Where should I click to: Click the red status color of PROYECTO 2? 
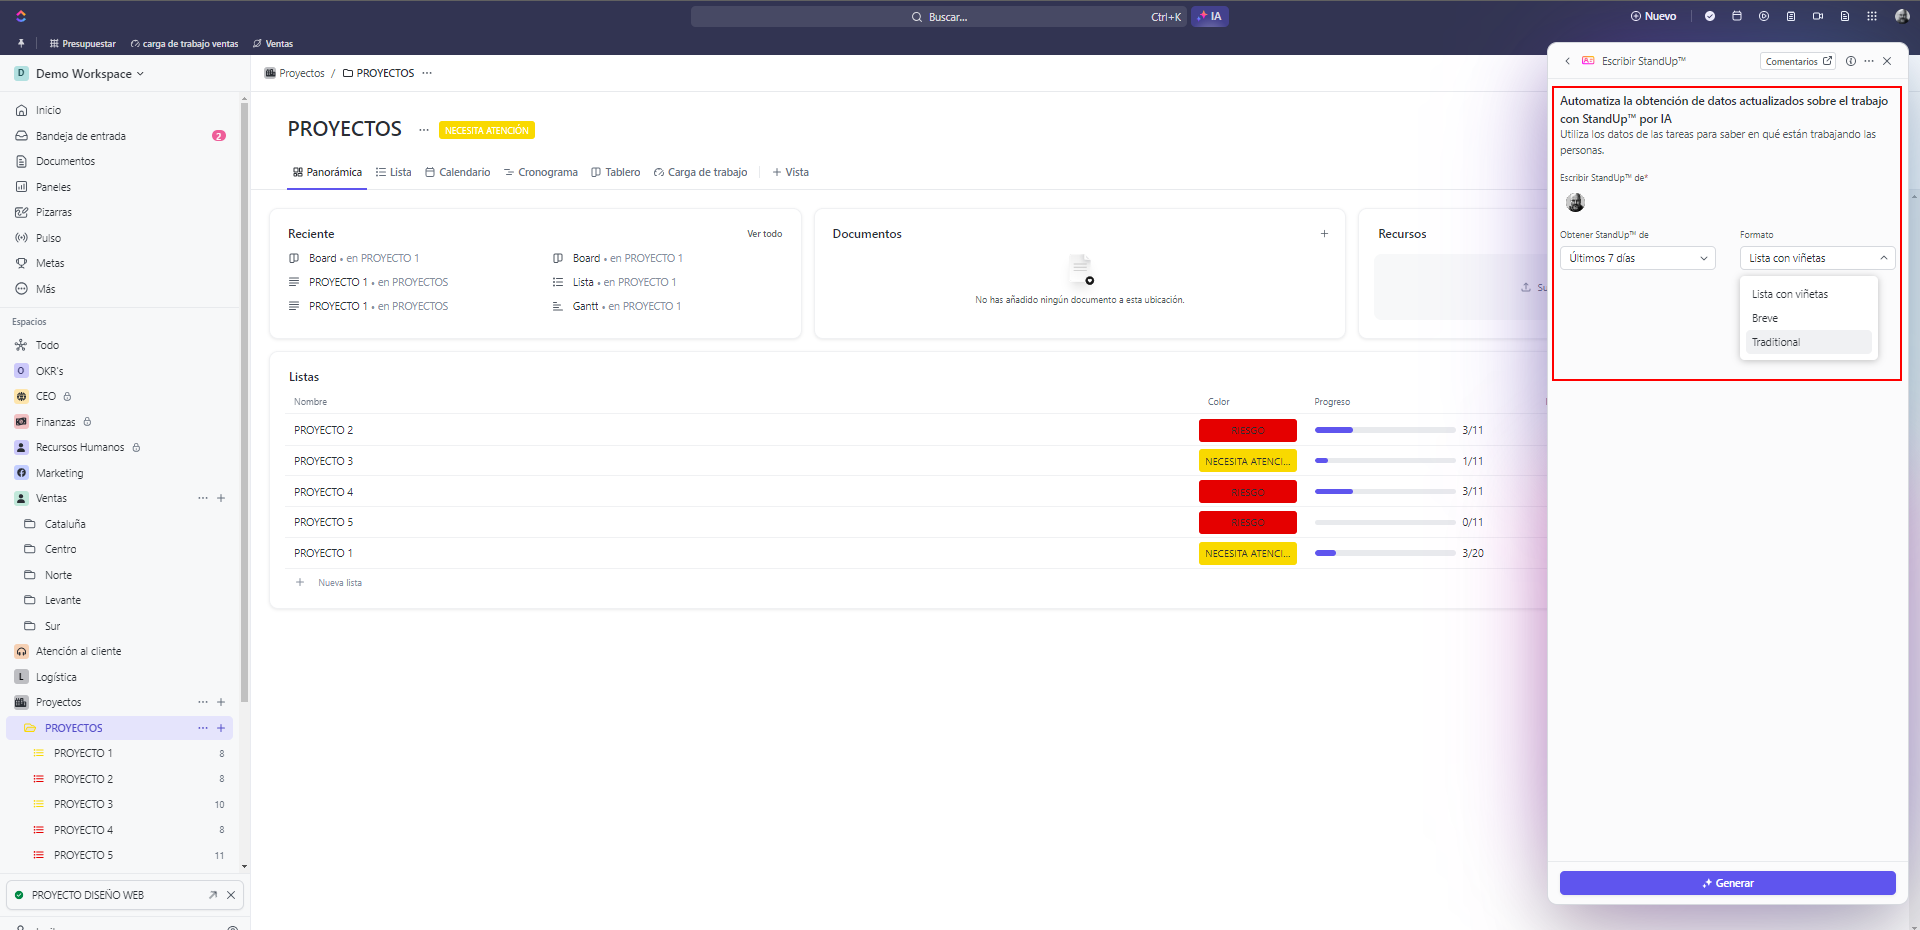tap(1247, 430)
